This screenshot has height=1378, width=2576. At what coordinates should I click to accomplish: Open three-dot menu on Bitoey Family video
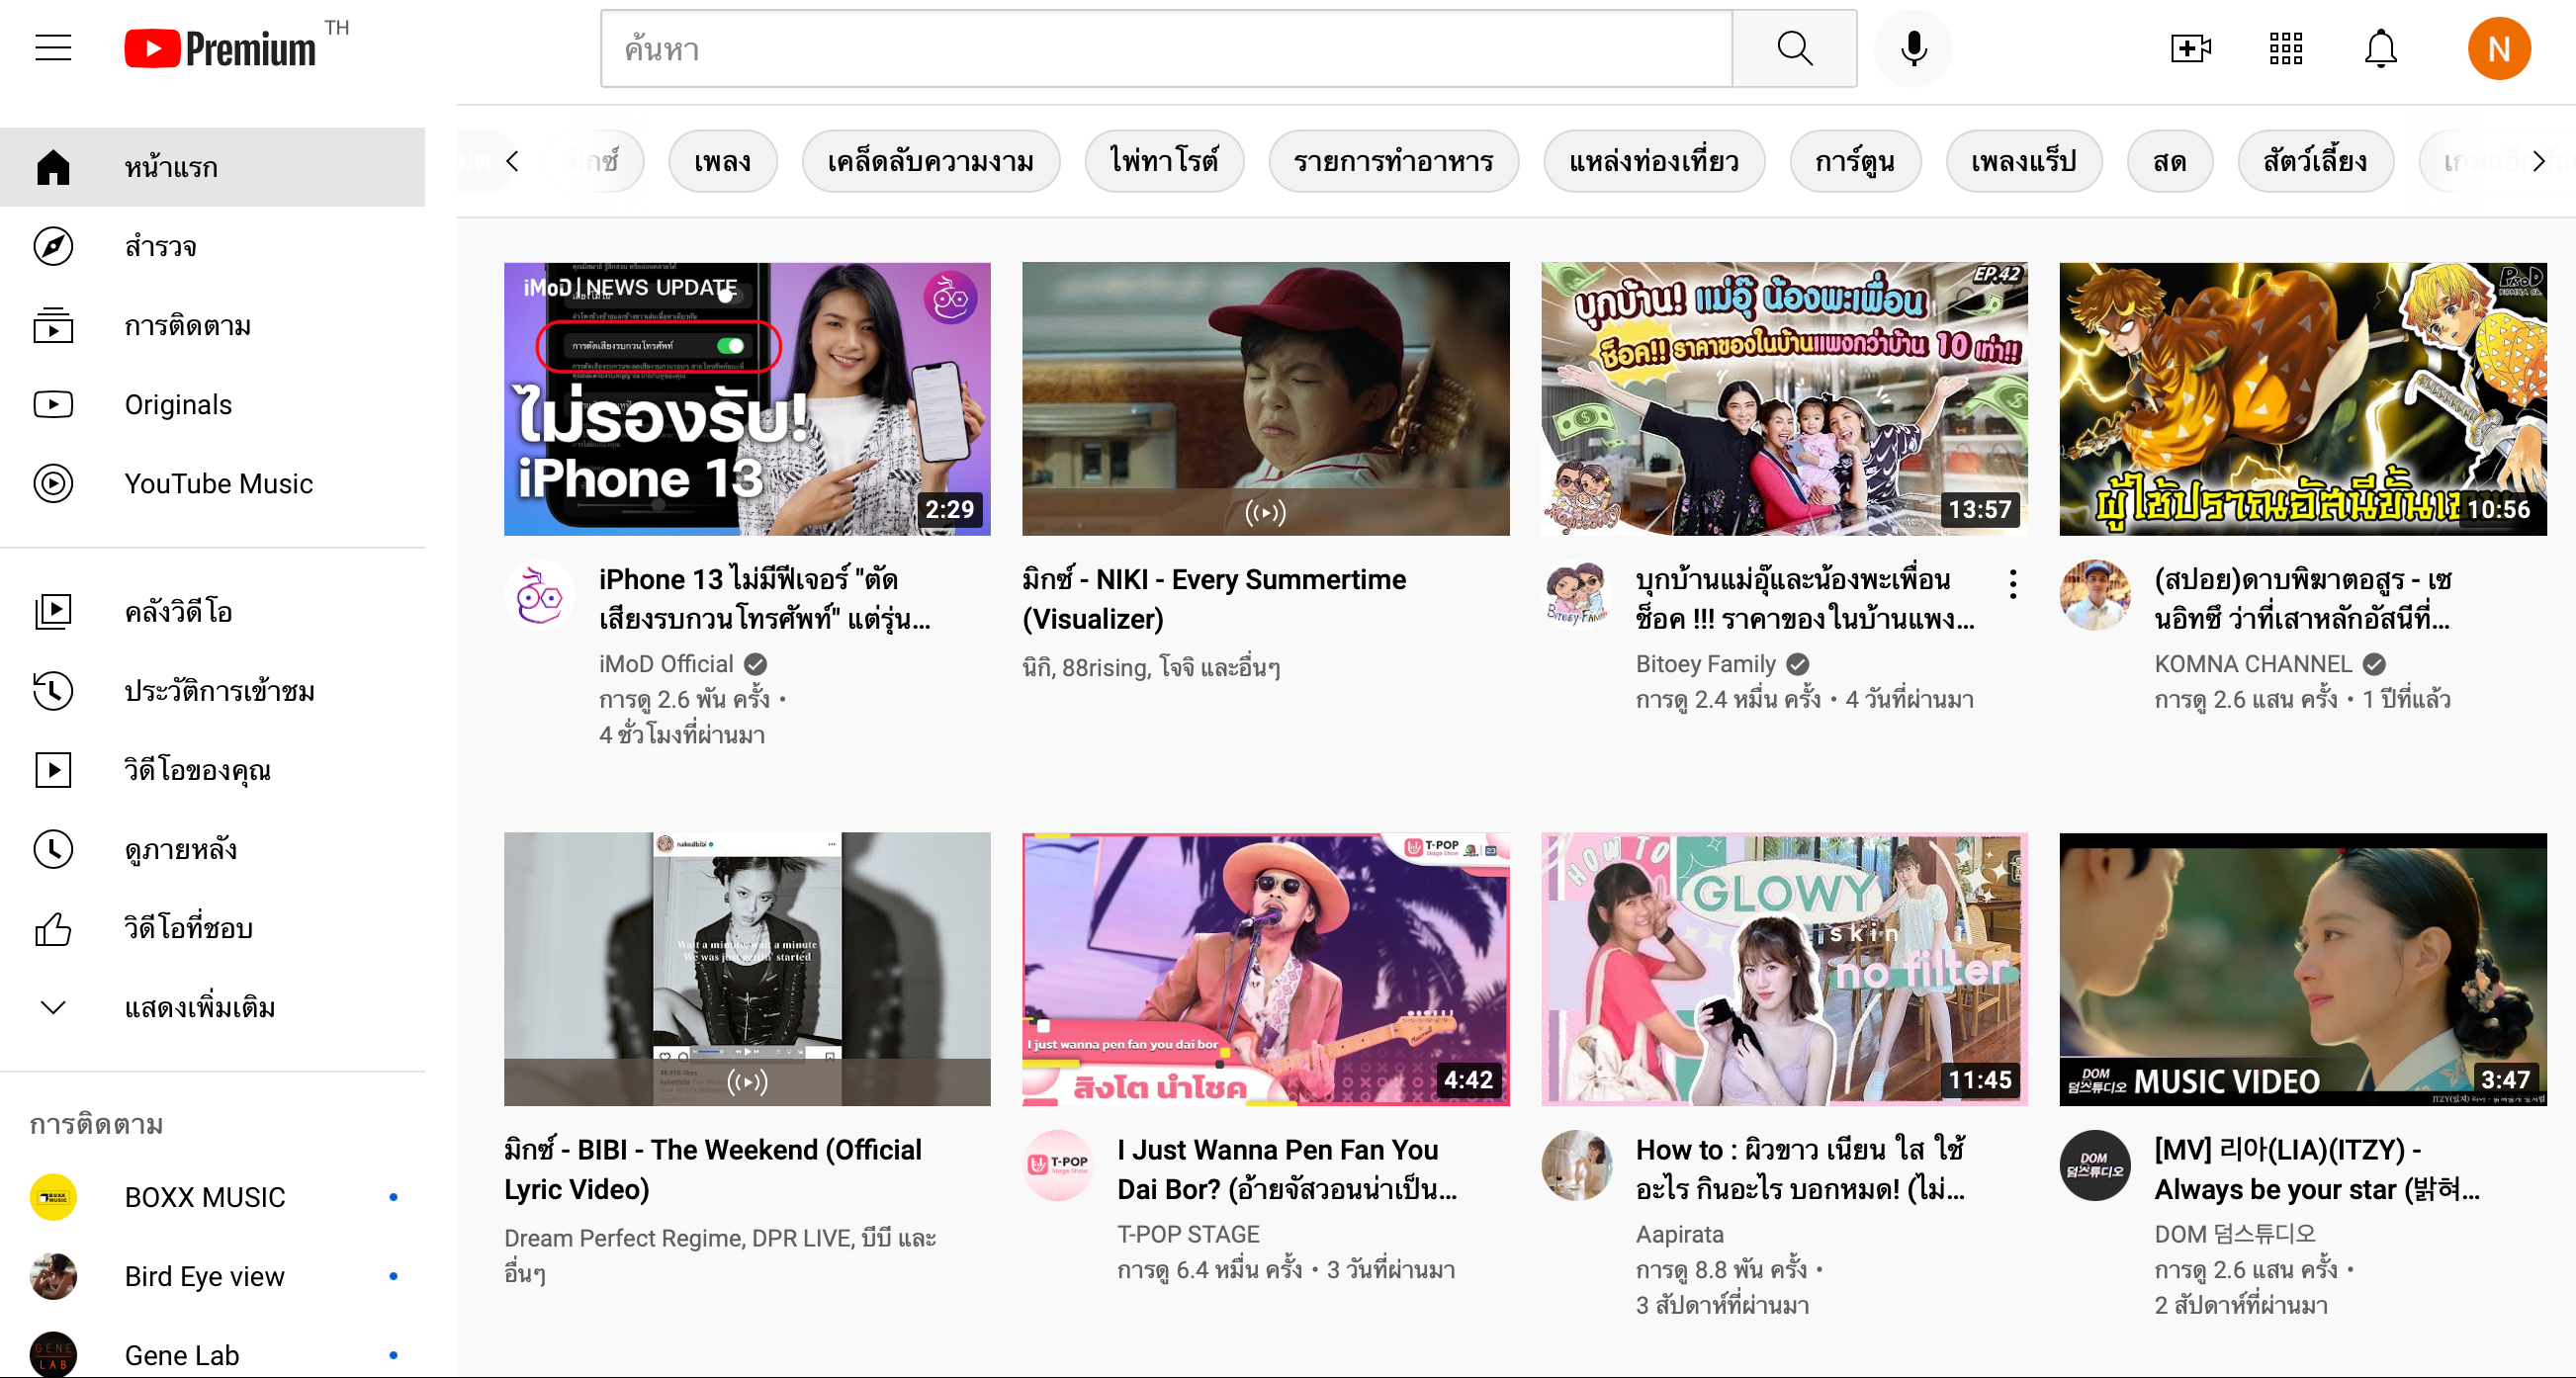point(2012,584)
